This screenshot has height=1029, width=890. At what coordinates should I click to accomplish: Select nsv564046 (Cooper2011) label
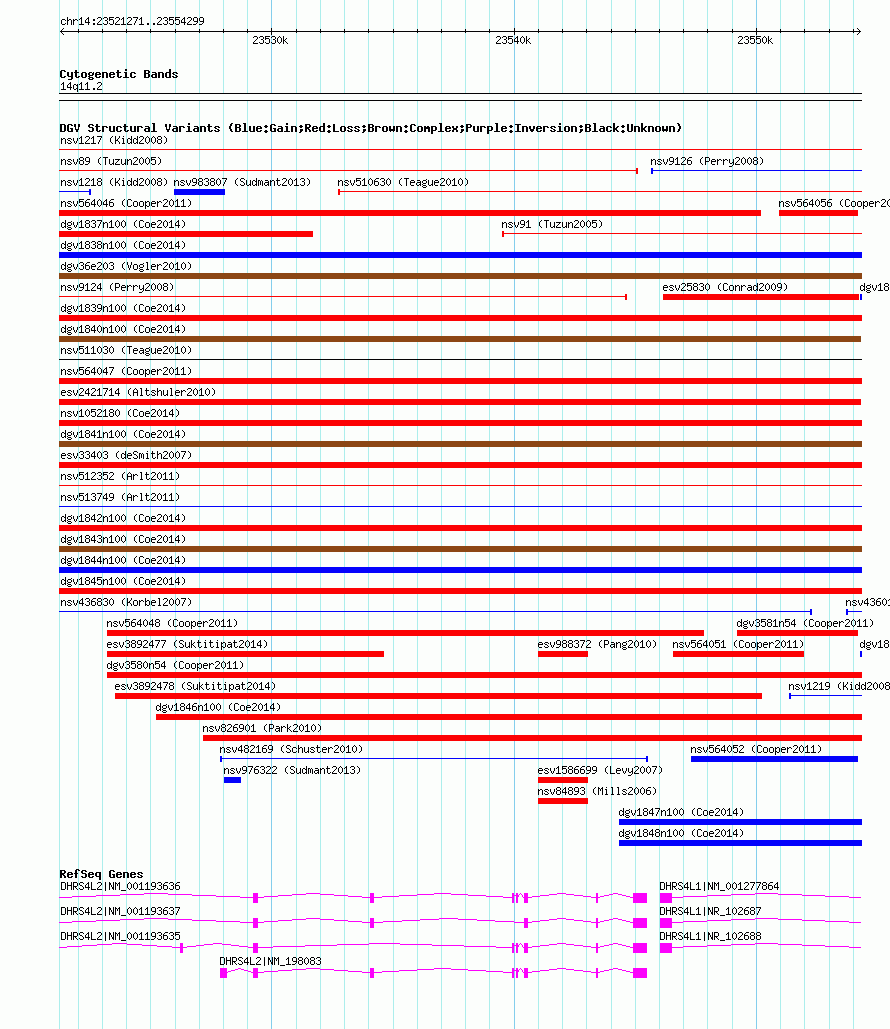(126, 203)
